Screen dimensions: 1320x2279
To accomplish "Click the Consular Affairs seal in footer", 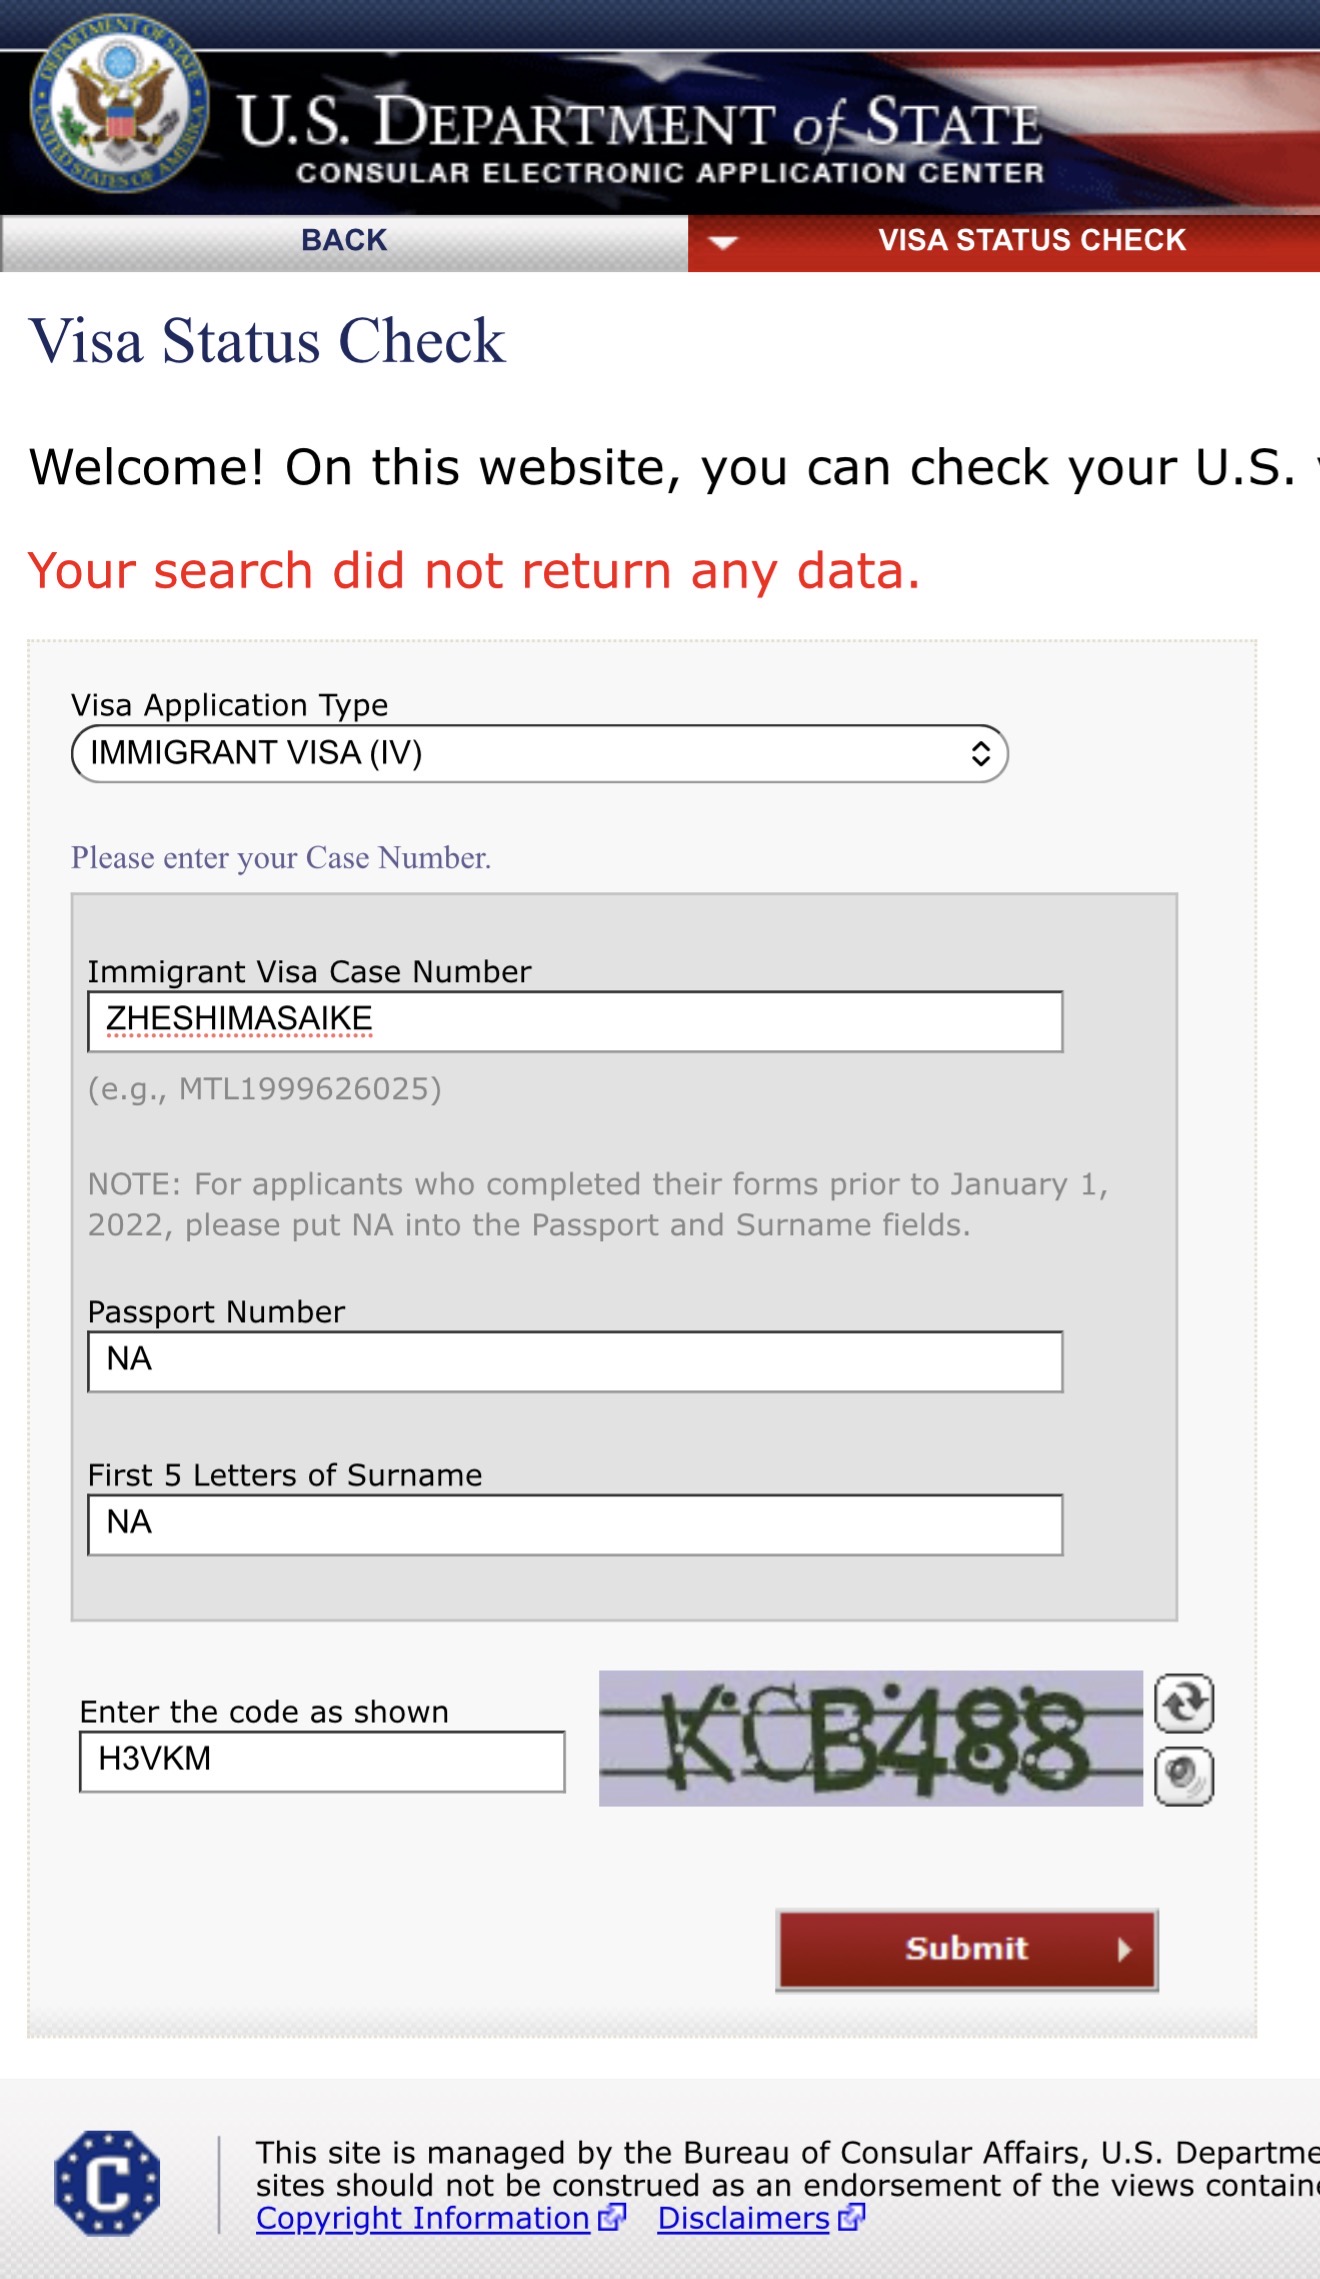I will (x=107, y=2183).
